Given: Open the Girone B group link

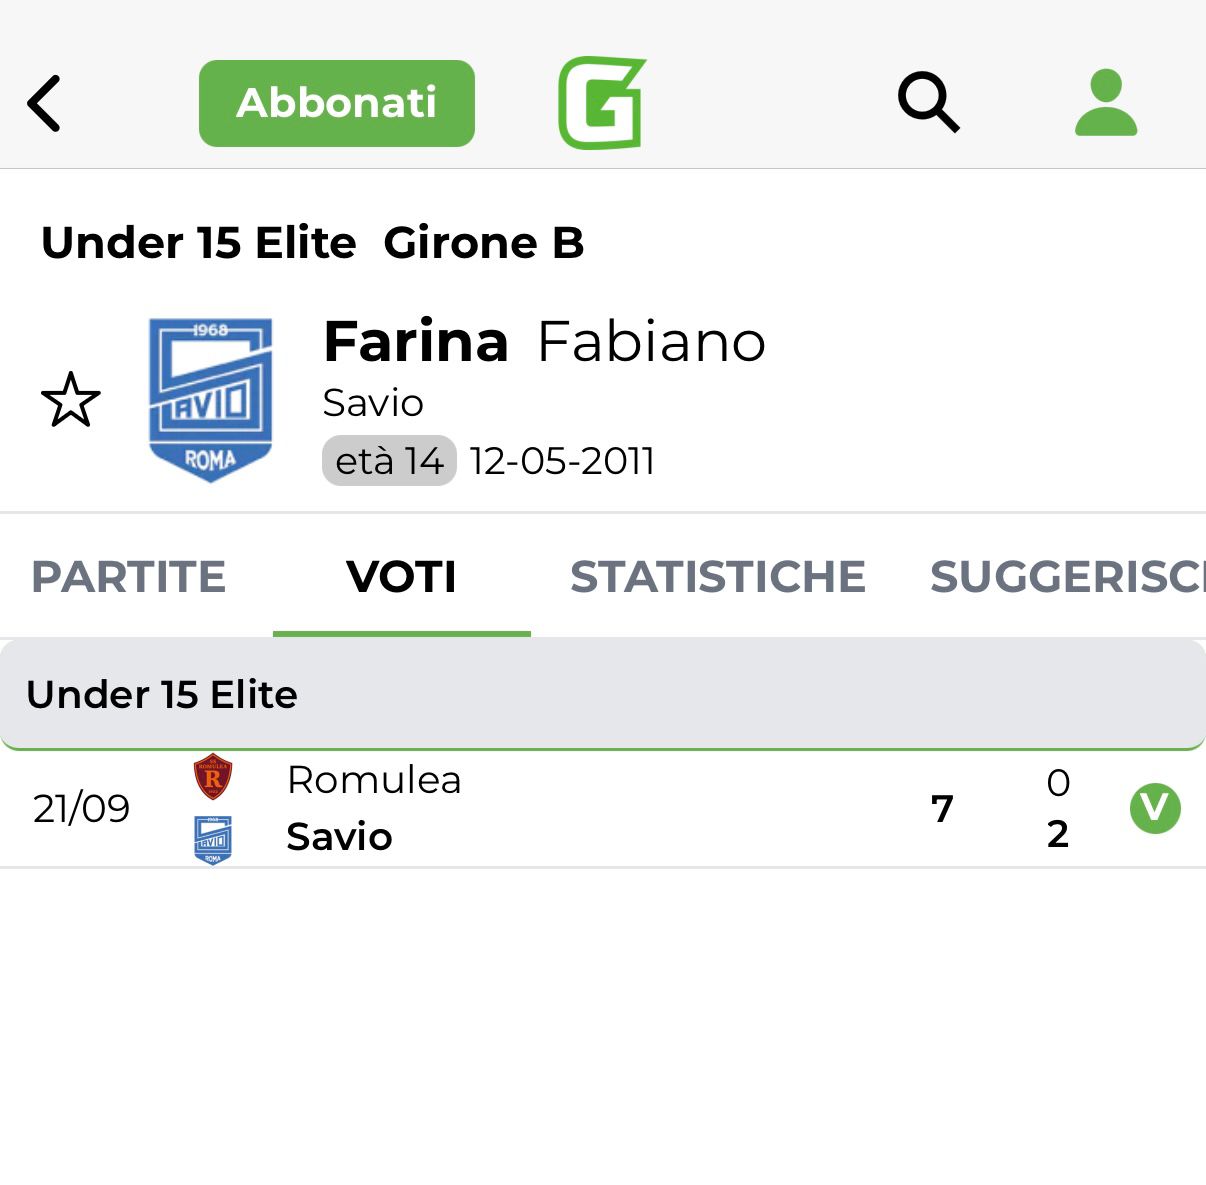Looking at the screenshot, I should (484, 243).
